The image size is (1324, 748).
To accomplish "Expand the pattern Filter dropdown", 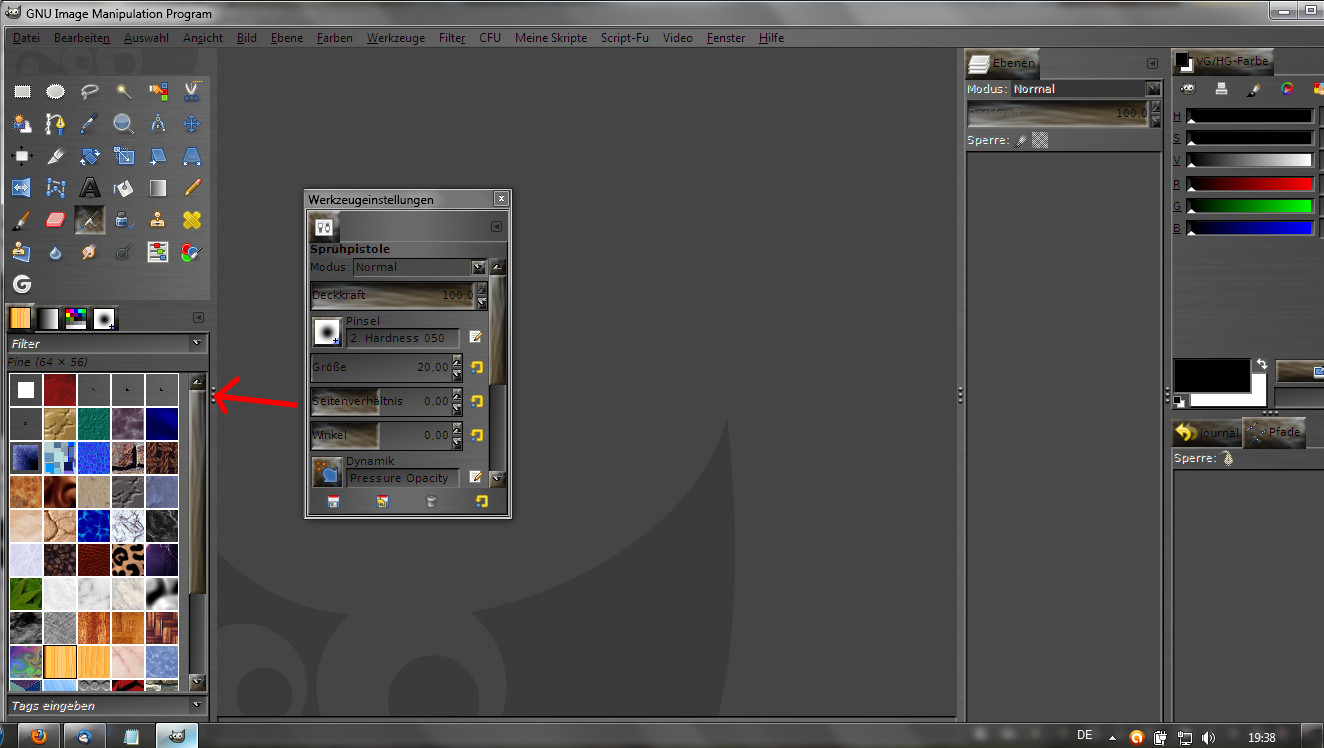I will [197, 343].
